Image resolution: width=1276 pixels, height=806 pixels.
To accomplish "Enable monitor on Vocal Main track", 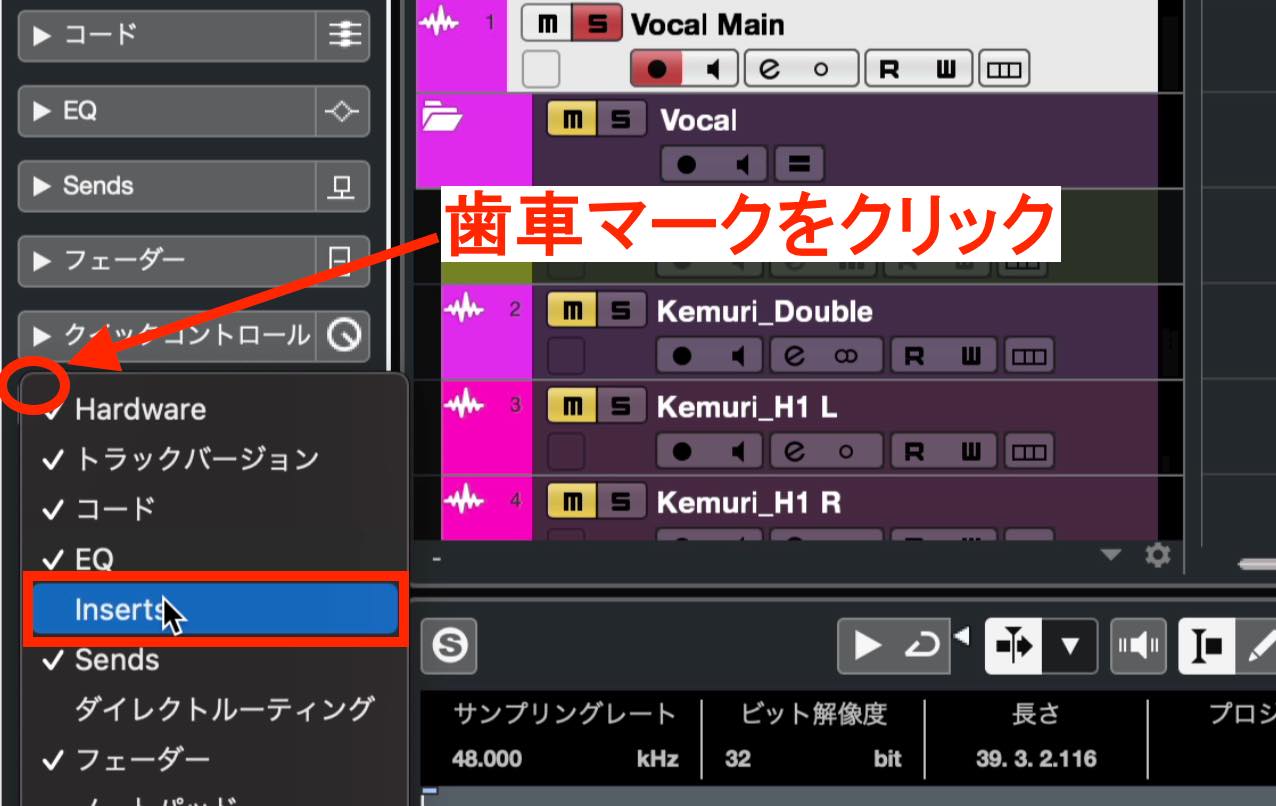I will (713, 70).
